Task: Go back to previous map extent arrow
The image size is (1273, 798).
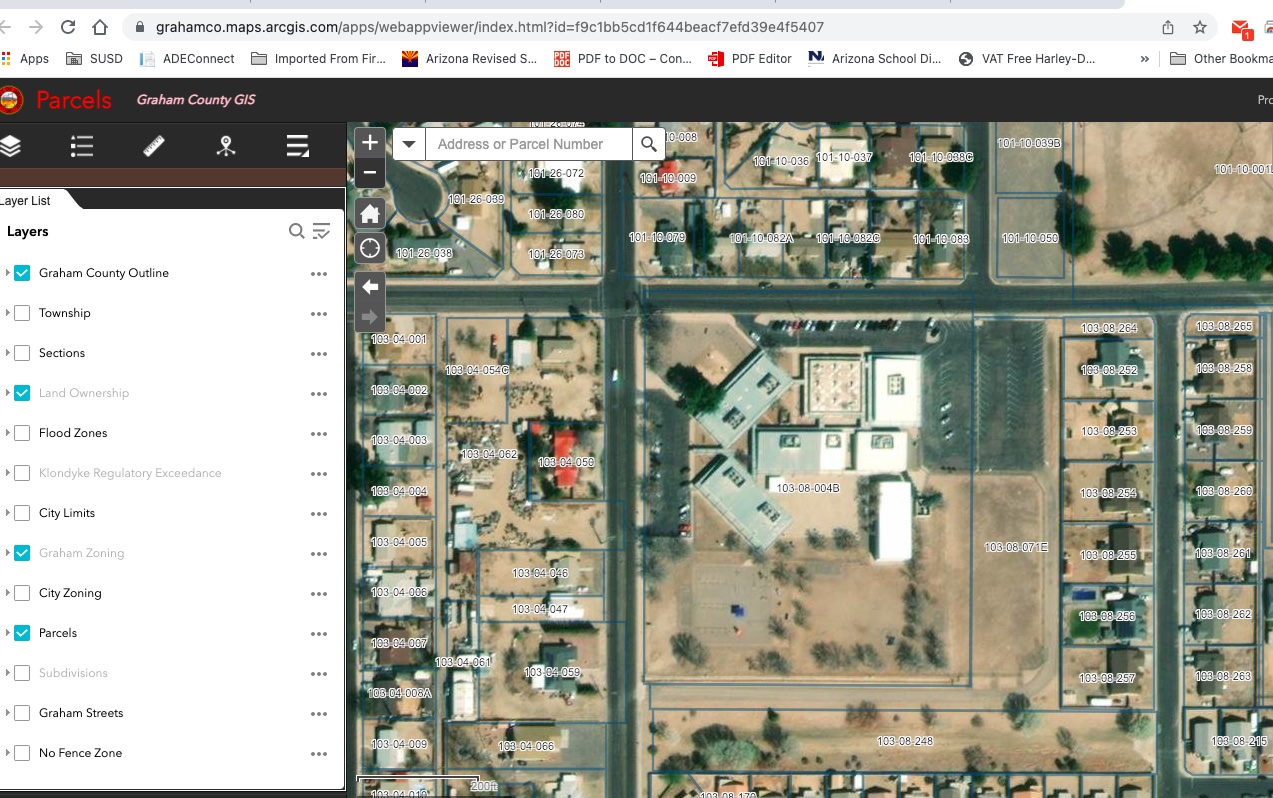Action: click(x=370, y=287)
